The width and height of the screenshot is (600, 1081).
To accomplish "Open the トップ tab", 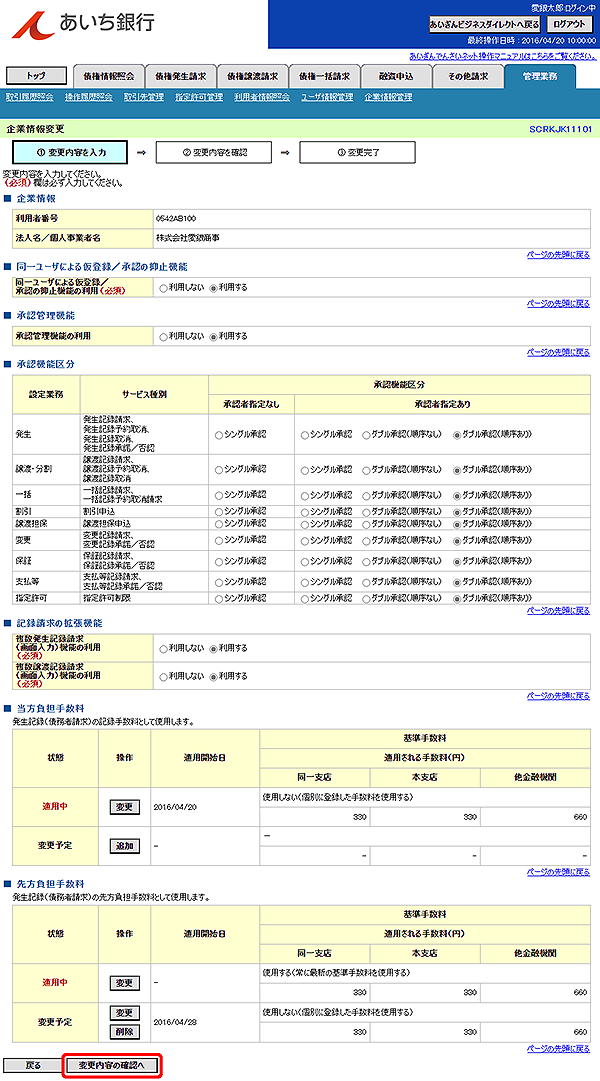I will [x=36, y=76].
